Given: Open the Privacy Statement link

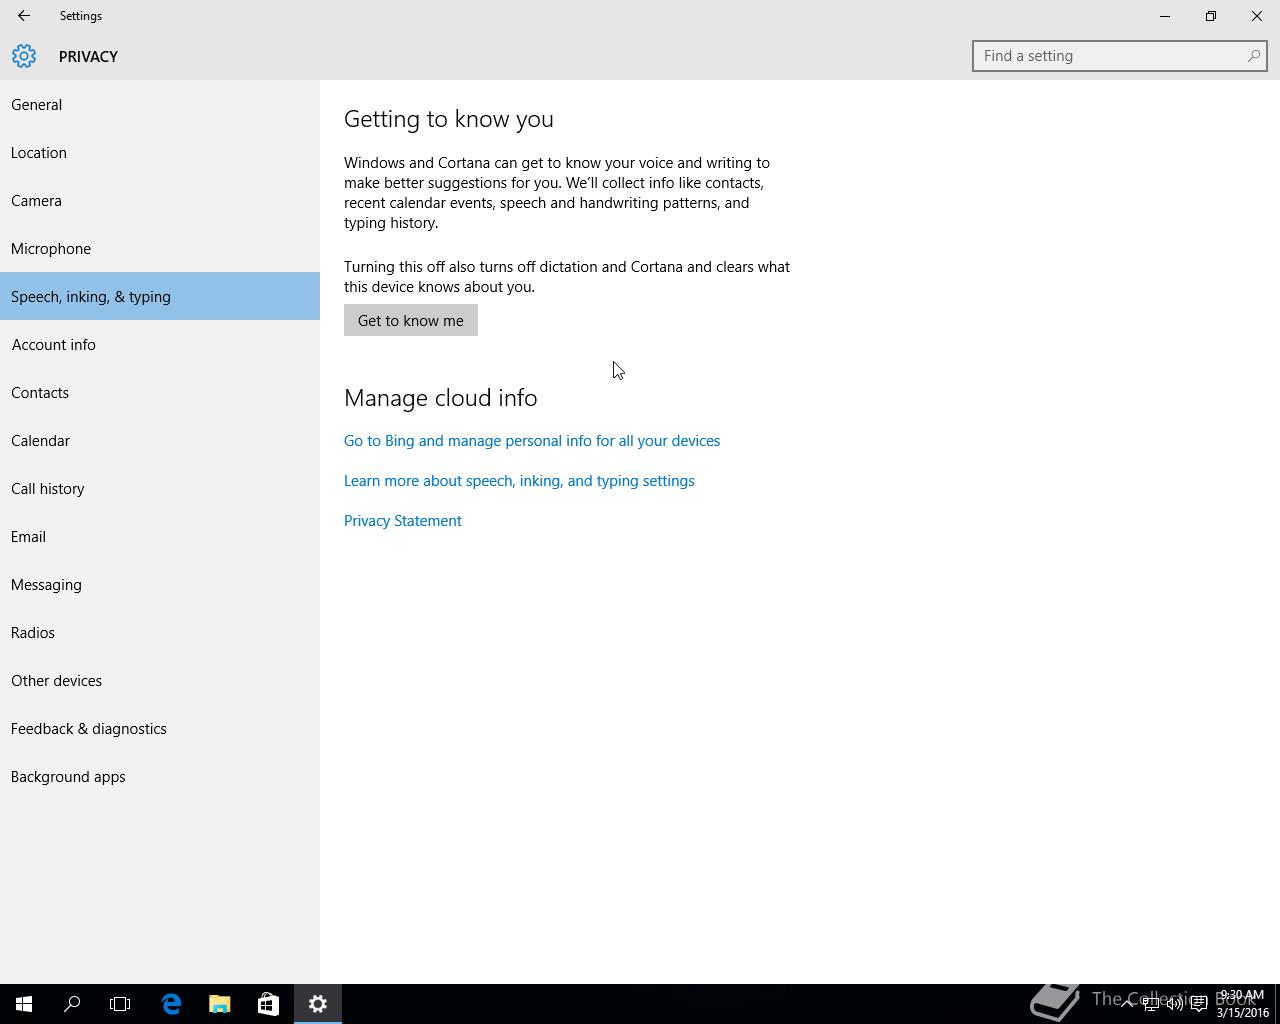Looking at the screenshot, I should coord(403,521).
